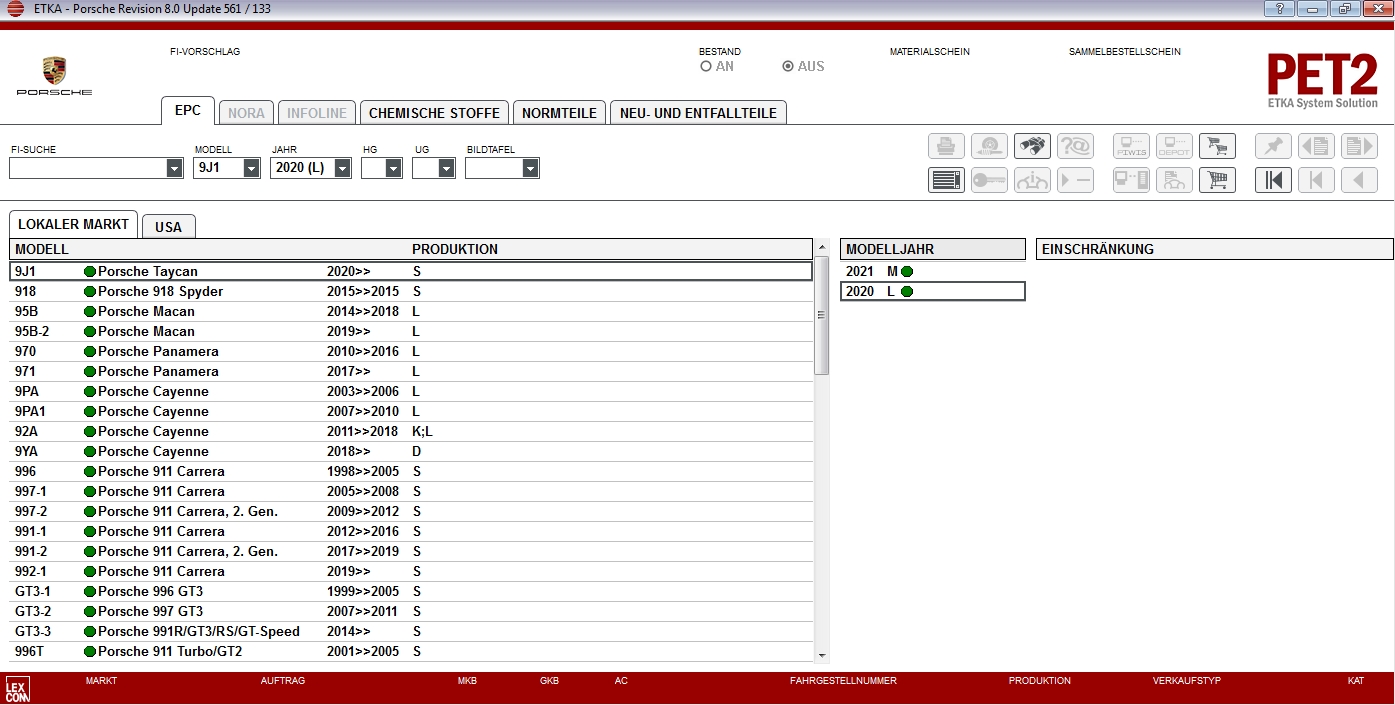Click the ?@ inquiry icon
The image size is (1395, 705).
click(1075, 146)
